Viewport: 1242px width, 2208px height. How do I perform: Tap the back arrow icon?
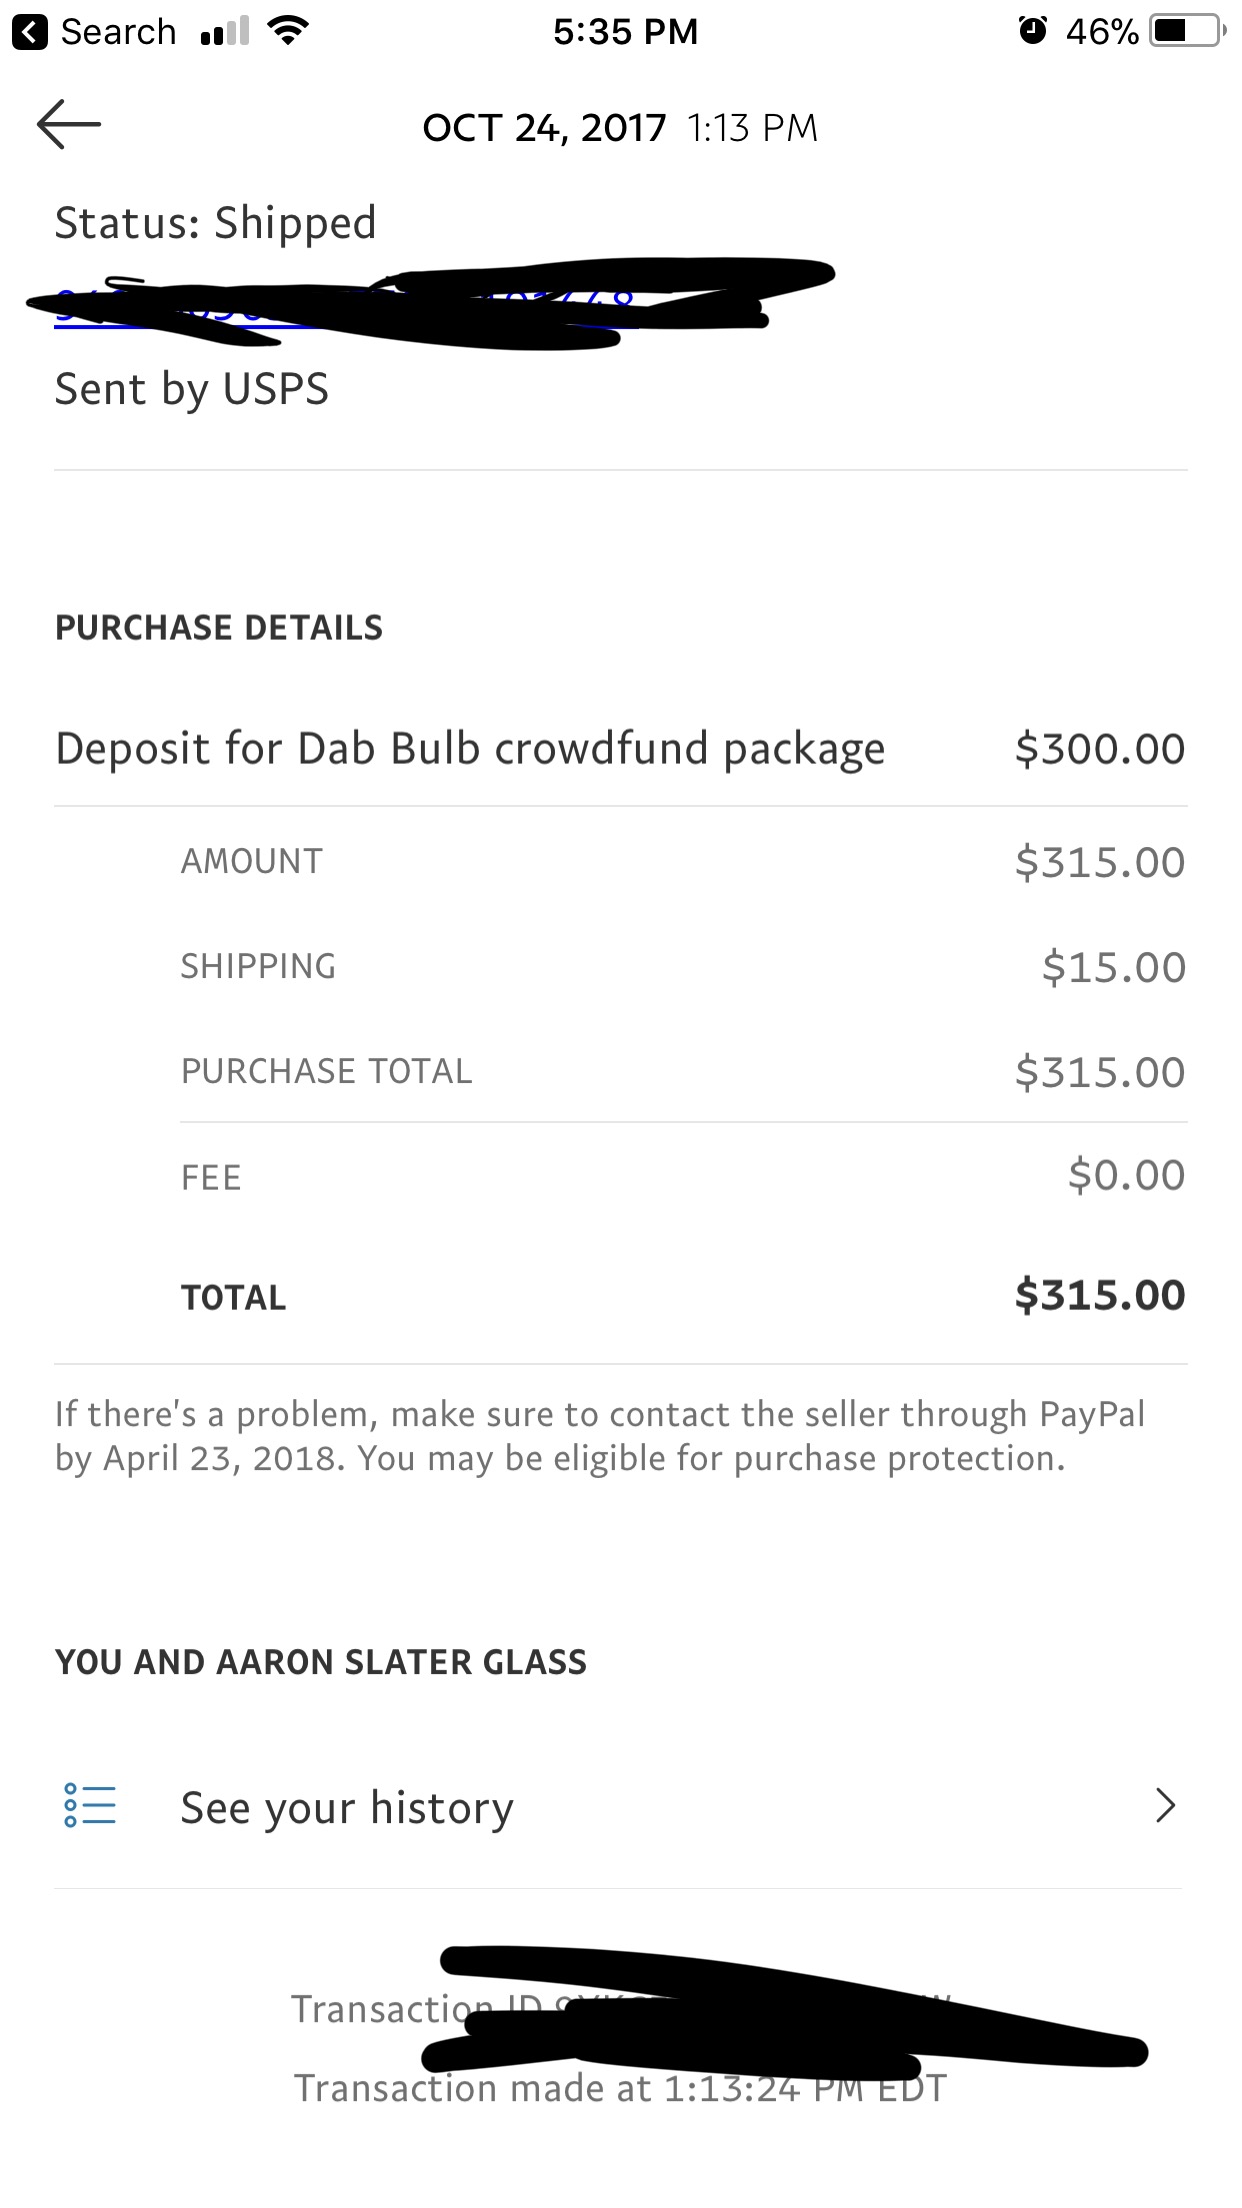pyautogui.click(x=68, y=125)
